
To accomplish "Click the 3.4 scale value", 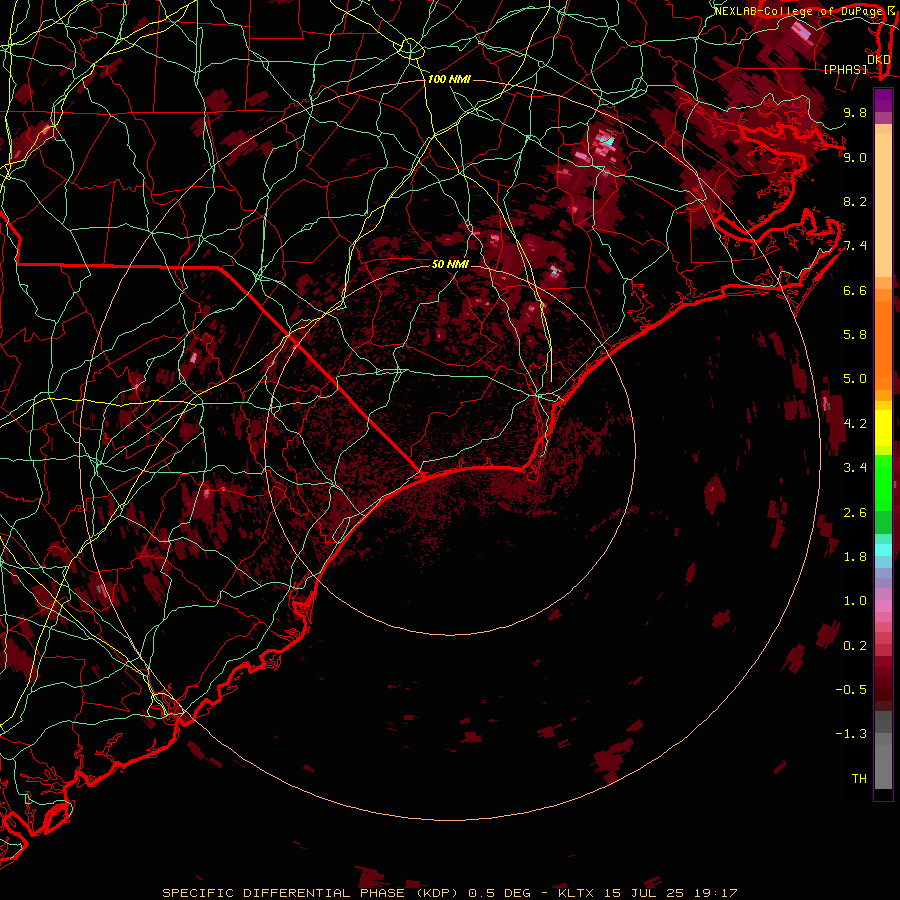I will (855, 468).
